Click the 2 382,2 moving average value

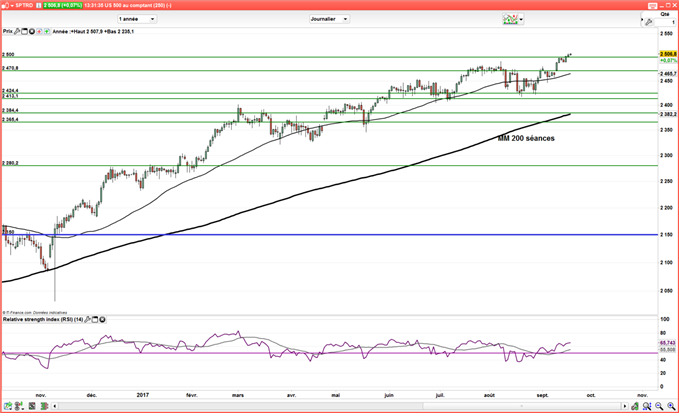(x=668, y=114)
